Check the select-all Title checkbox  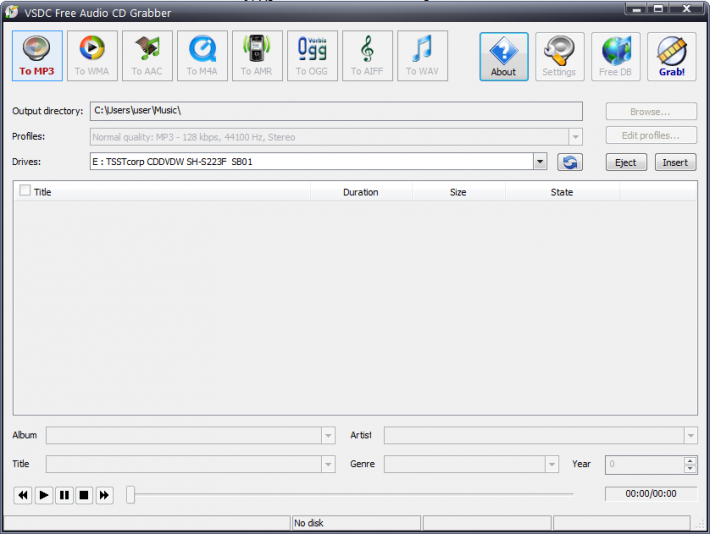25,191
